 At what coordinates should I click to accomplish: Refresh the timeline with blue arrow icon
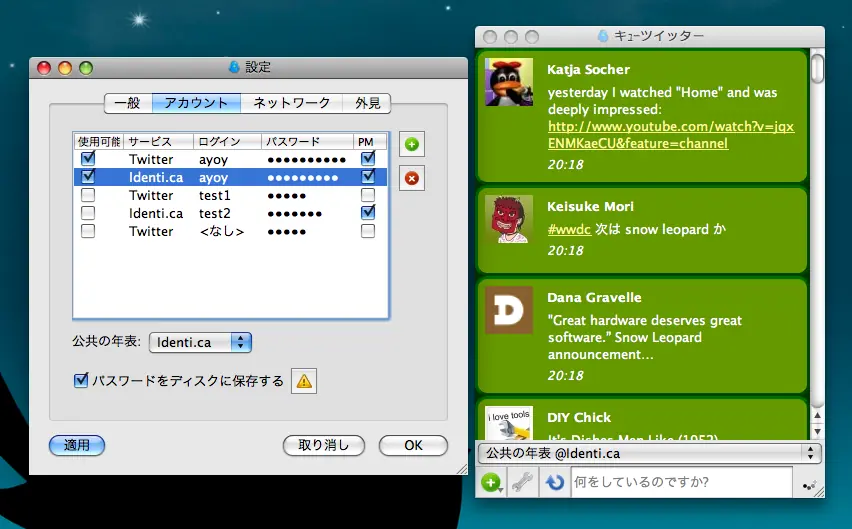[x=555, y=482]
